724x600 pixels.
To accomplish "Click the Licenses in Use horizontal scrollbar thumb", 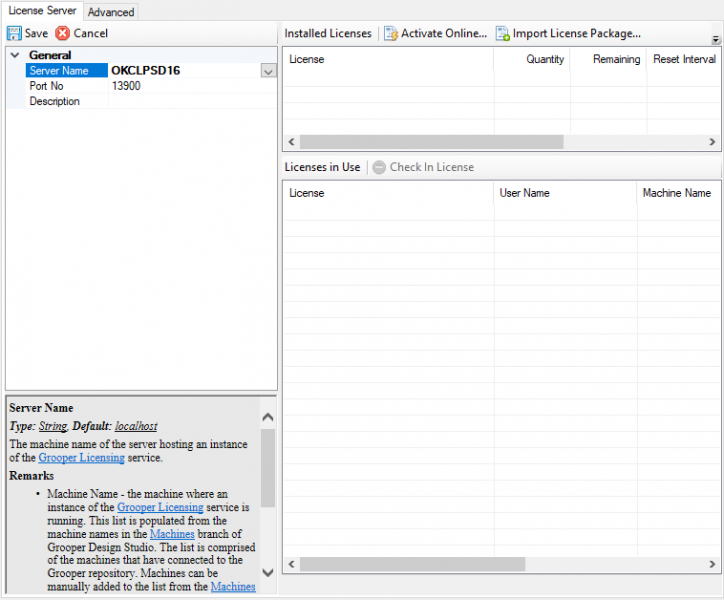I will [412, 564].
